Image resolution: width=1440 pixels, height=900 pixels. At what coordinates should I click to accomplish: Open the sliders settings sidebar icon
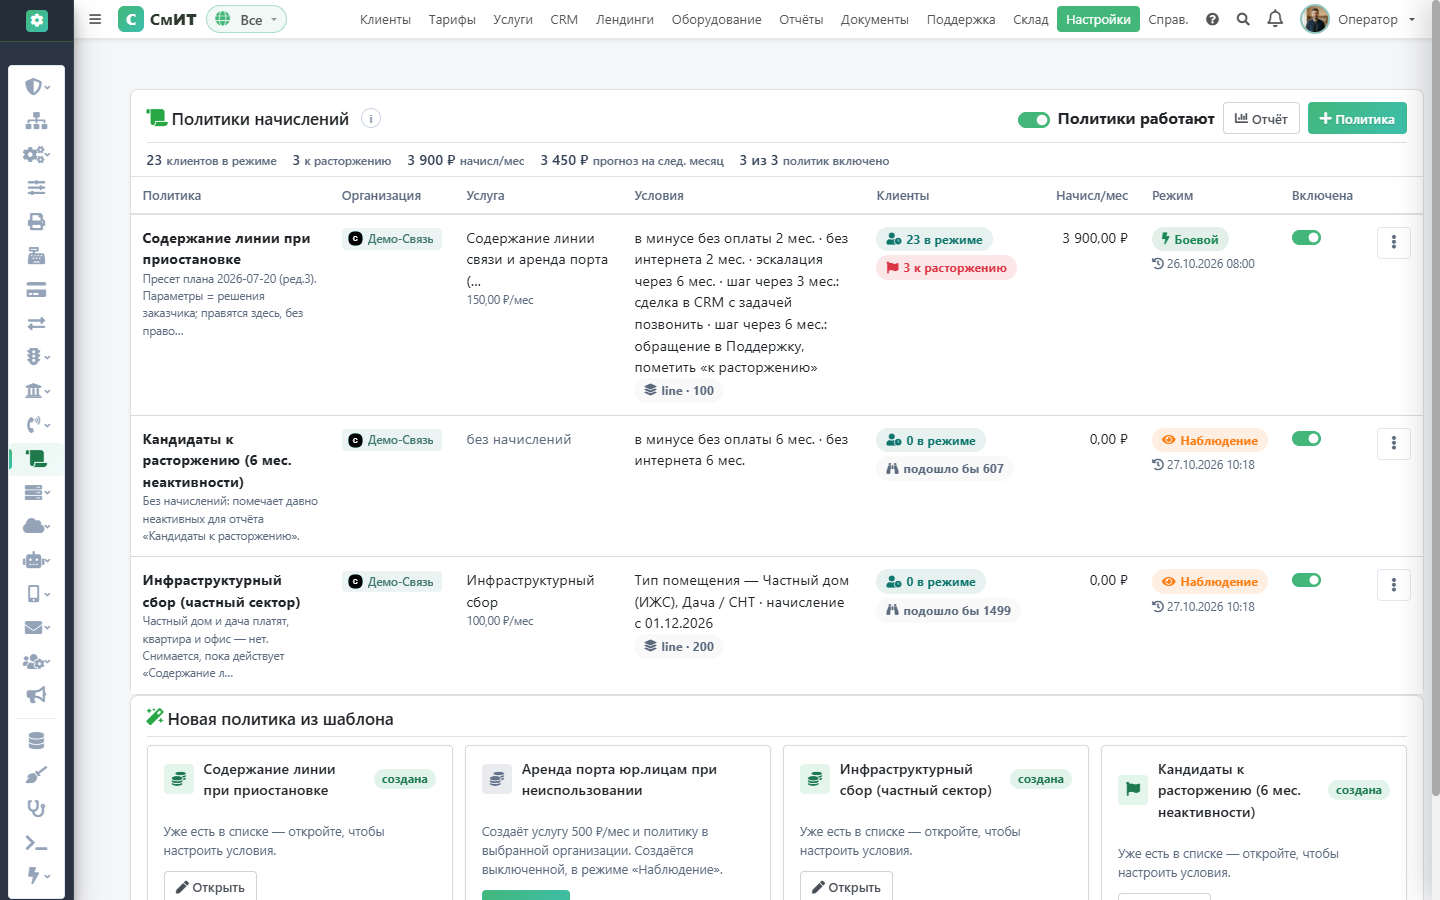pos(36,188)
